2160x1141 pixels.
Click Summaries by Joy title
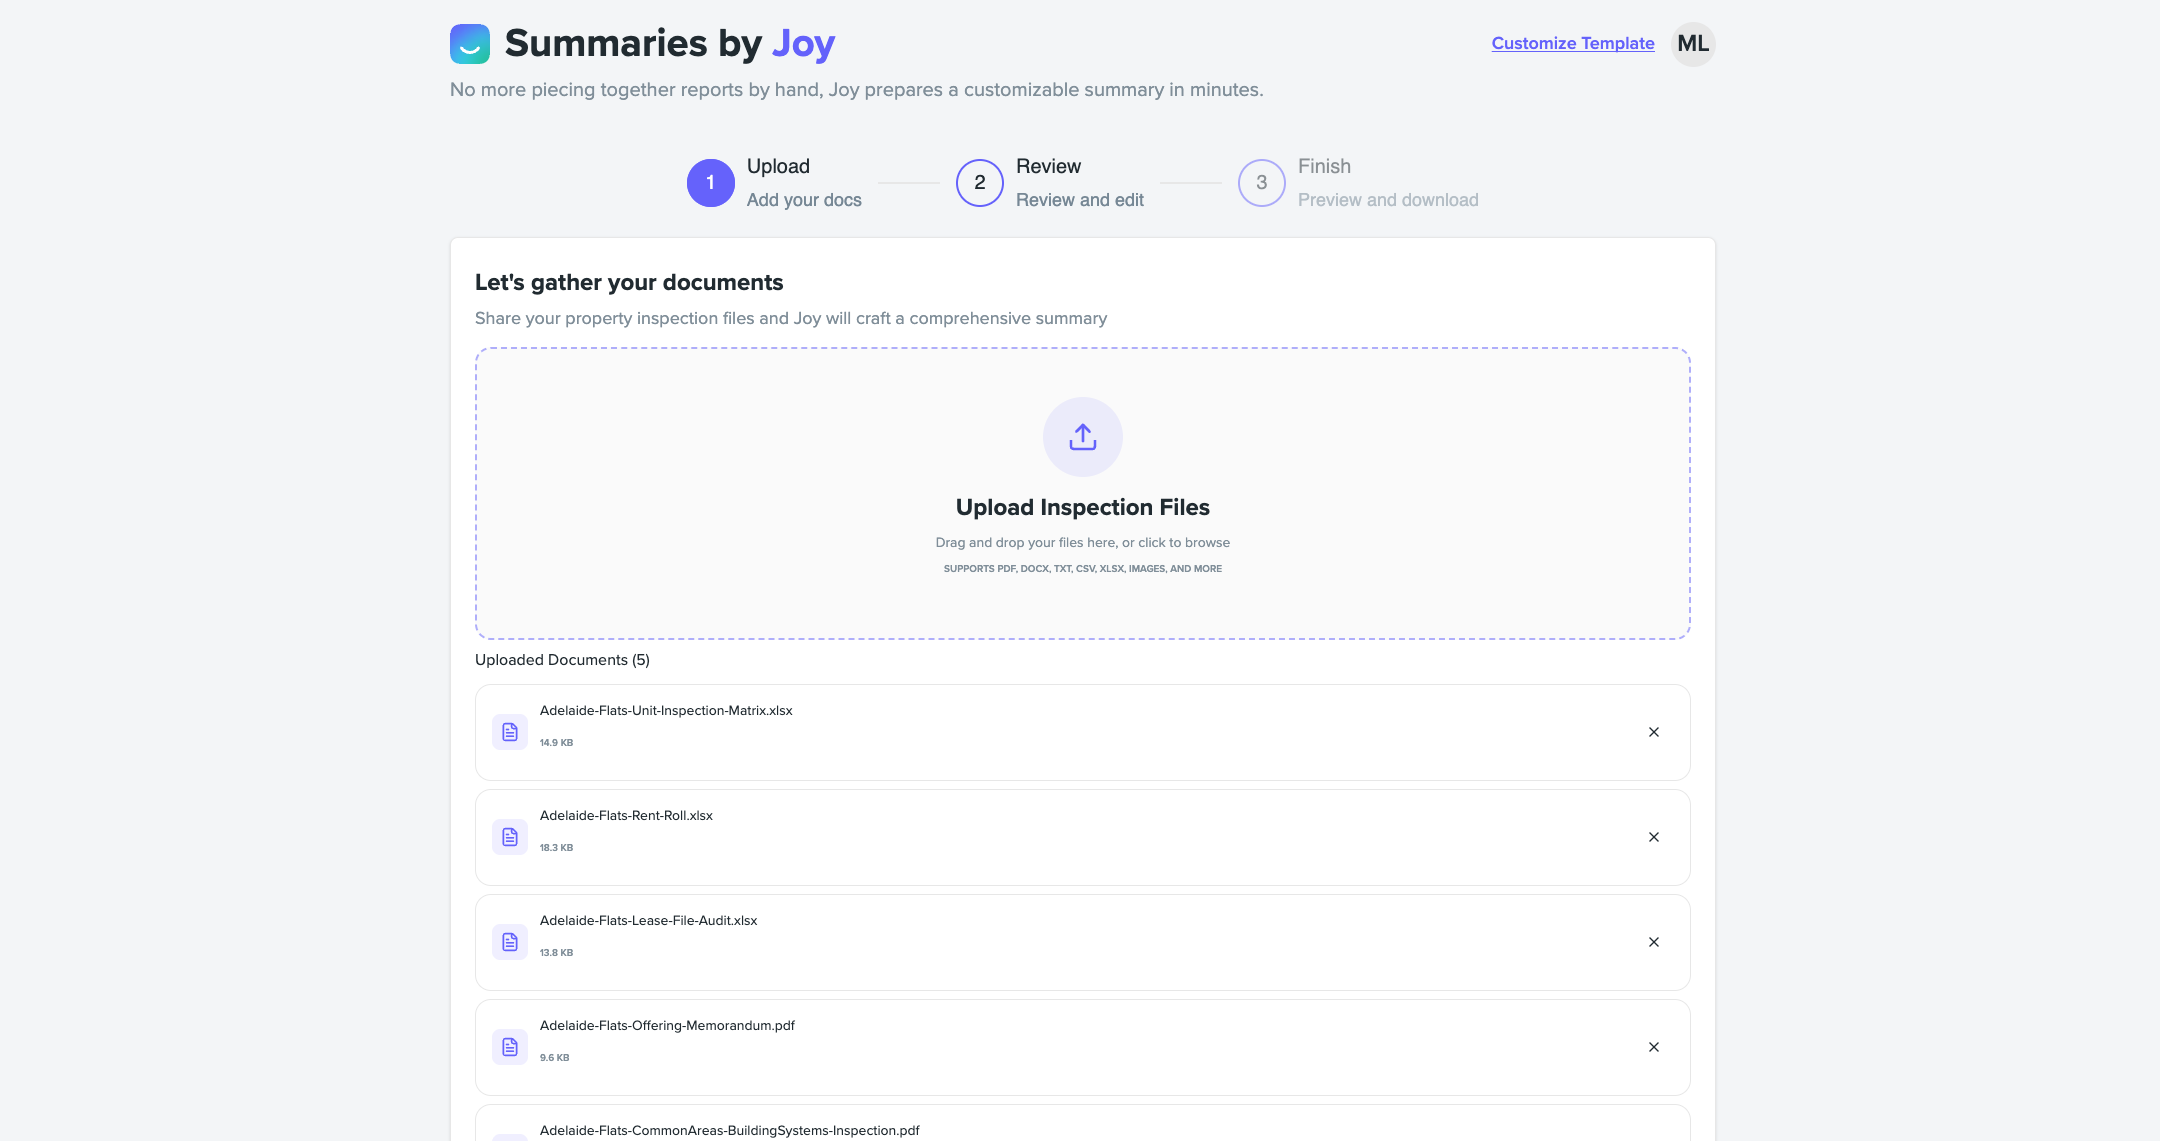670,44
